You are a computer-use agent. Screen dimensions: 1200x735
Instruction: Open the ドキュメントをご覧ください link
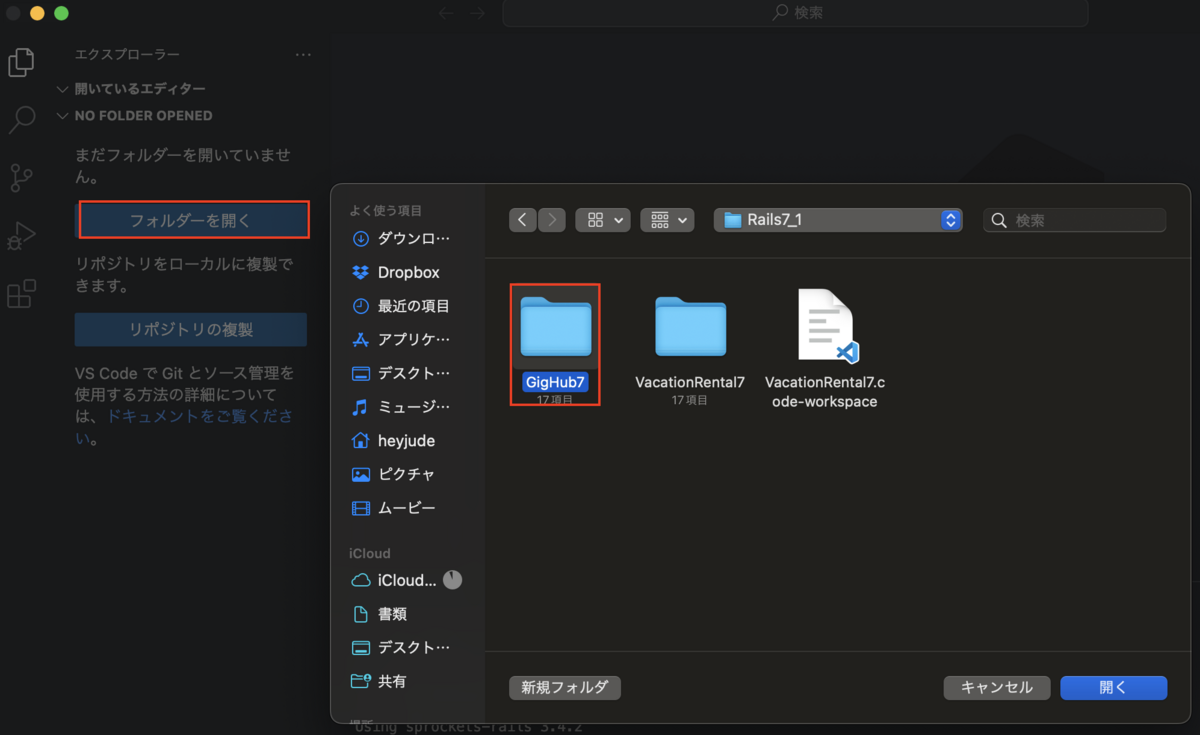(x=184, y=427)
